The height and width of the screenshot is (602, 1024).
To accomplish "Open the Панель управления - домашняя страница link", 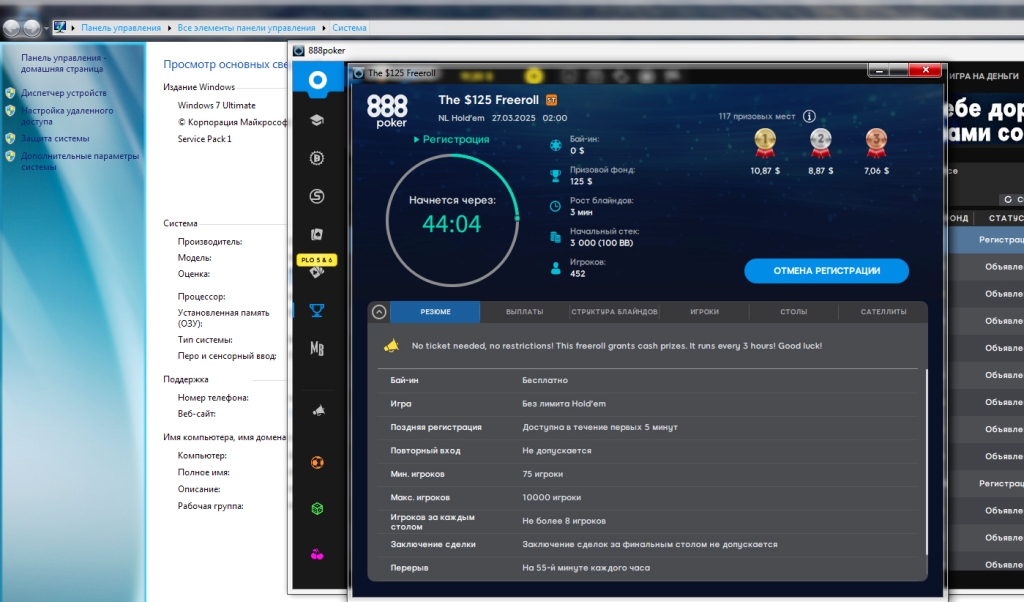I will [62, 63].
